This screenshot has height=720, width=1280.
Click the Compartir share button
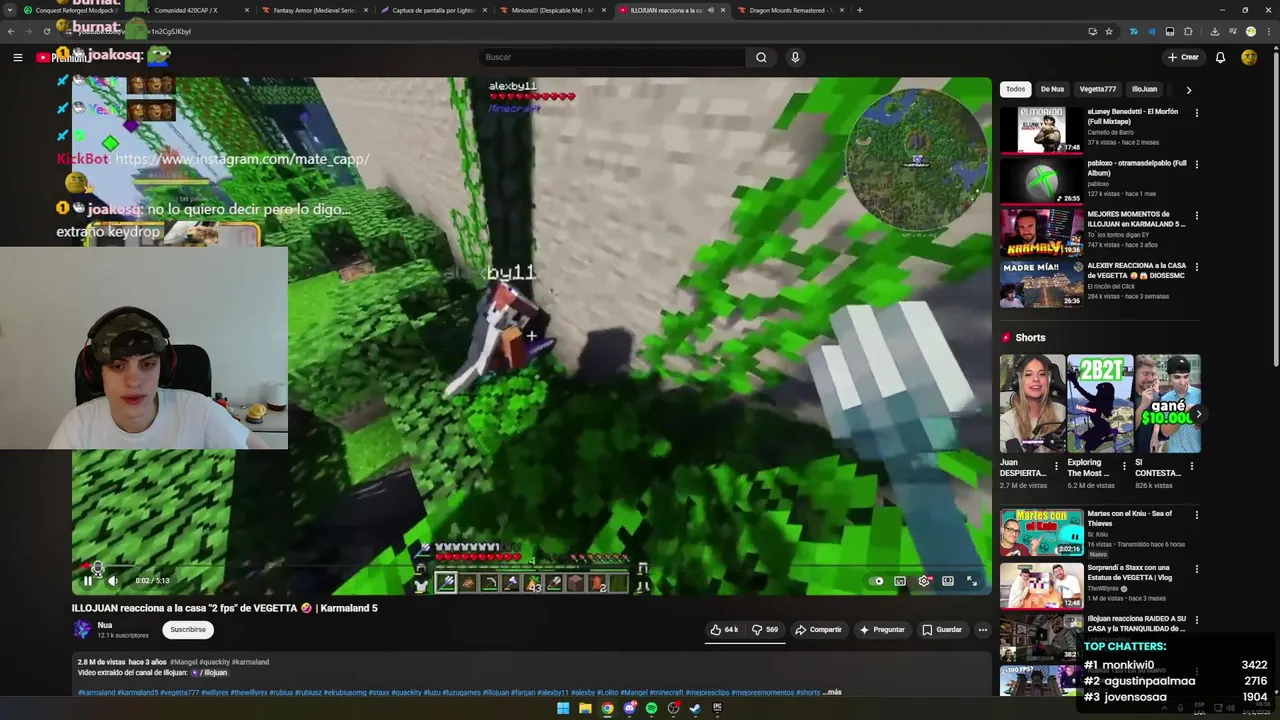[818, 630]
